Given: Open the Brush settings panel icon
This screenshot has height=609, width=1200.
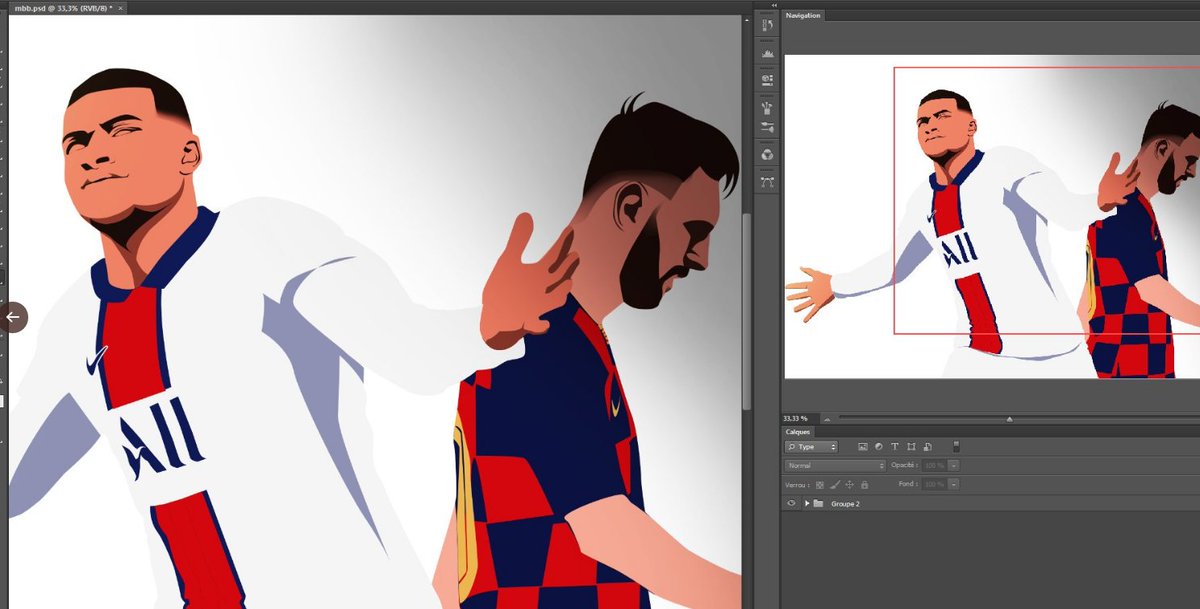Looking at the screenshot, I should [768, 128].
